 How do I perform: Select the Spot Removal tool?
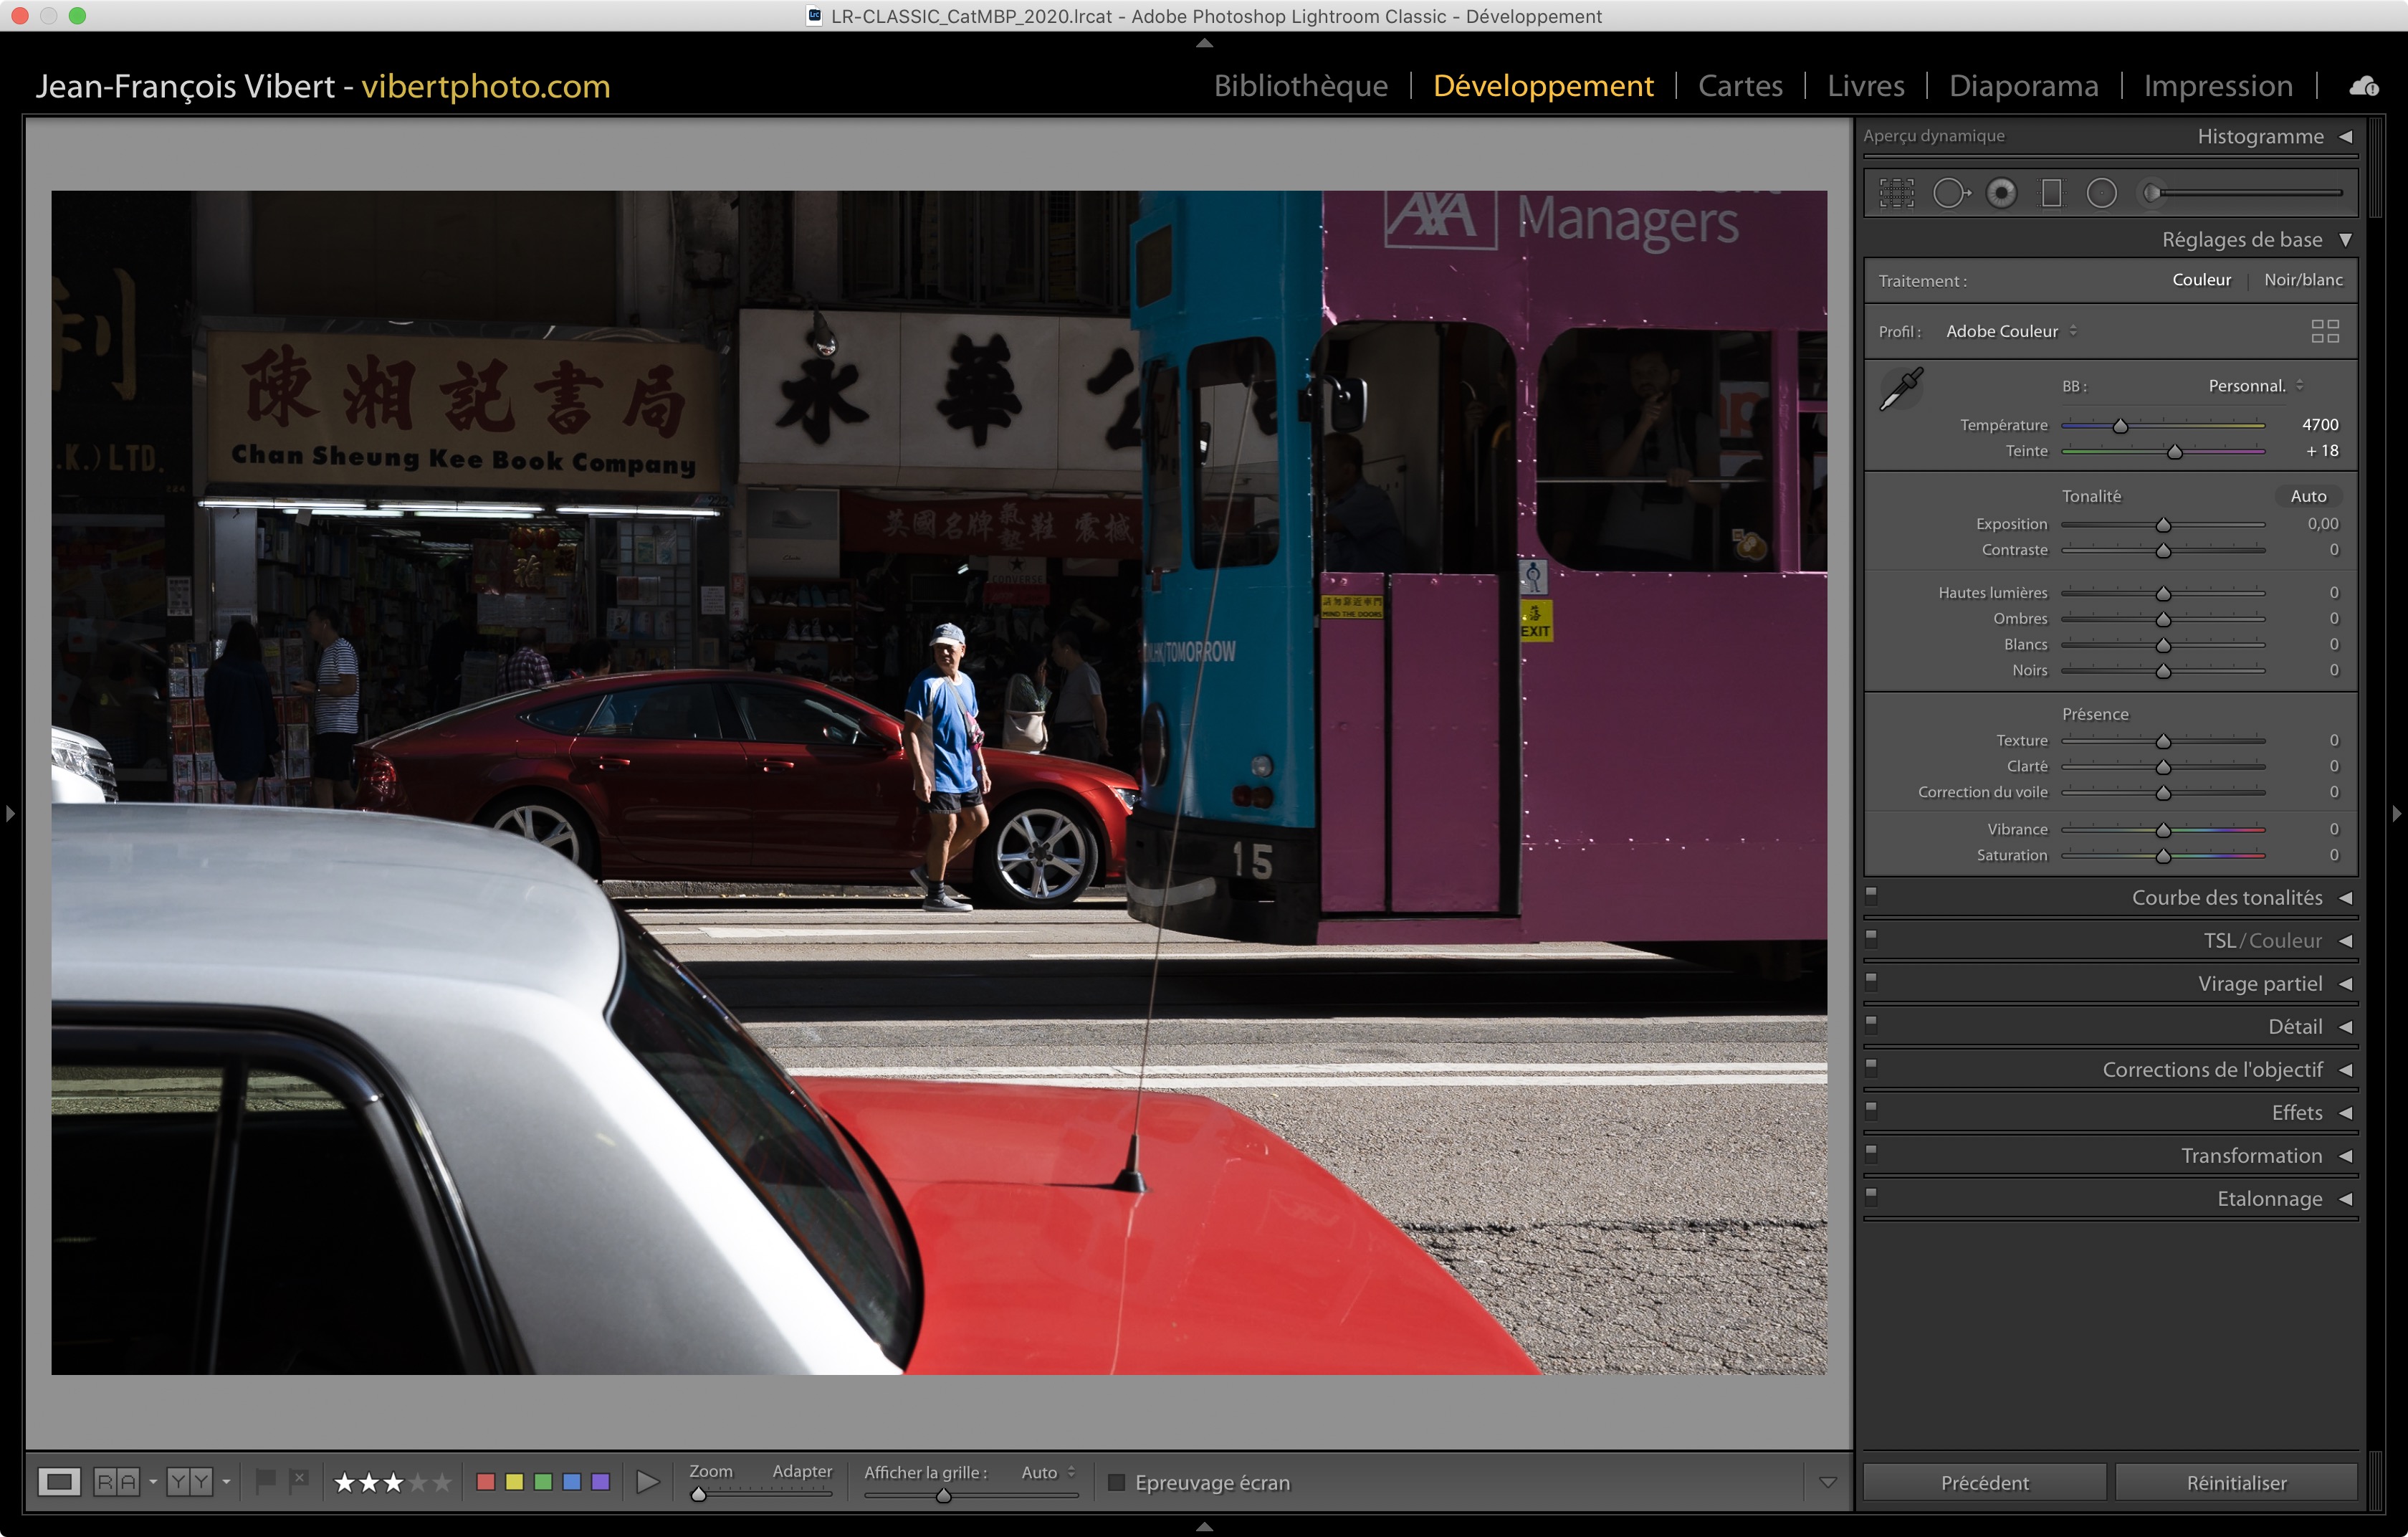tap(1950, 193)
